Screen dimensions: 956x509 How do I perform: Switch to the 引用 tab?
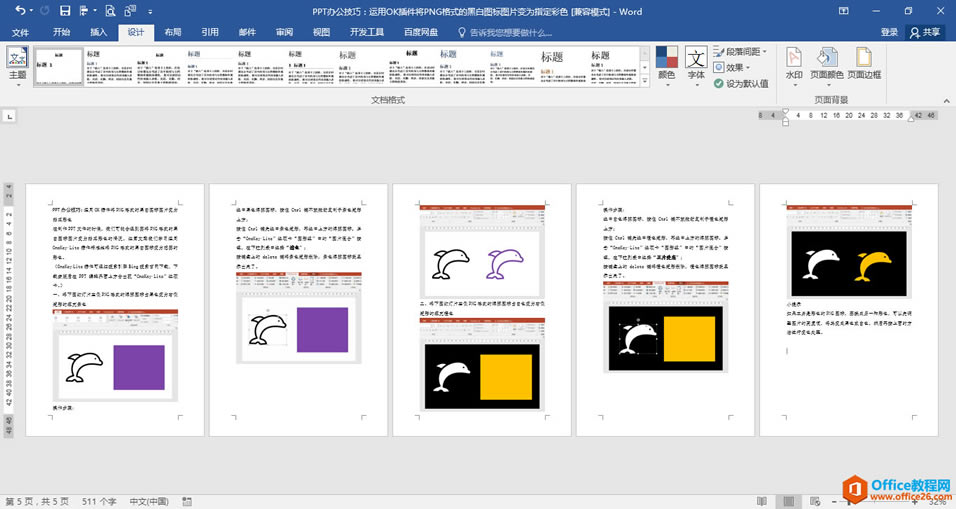pos(210,32)
